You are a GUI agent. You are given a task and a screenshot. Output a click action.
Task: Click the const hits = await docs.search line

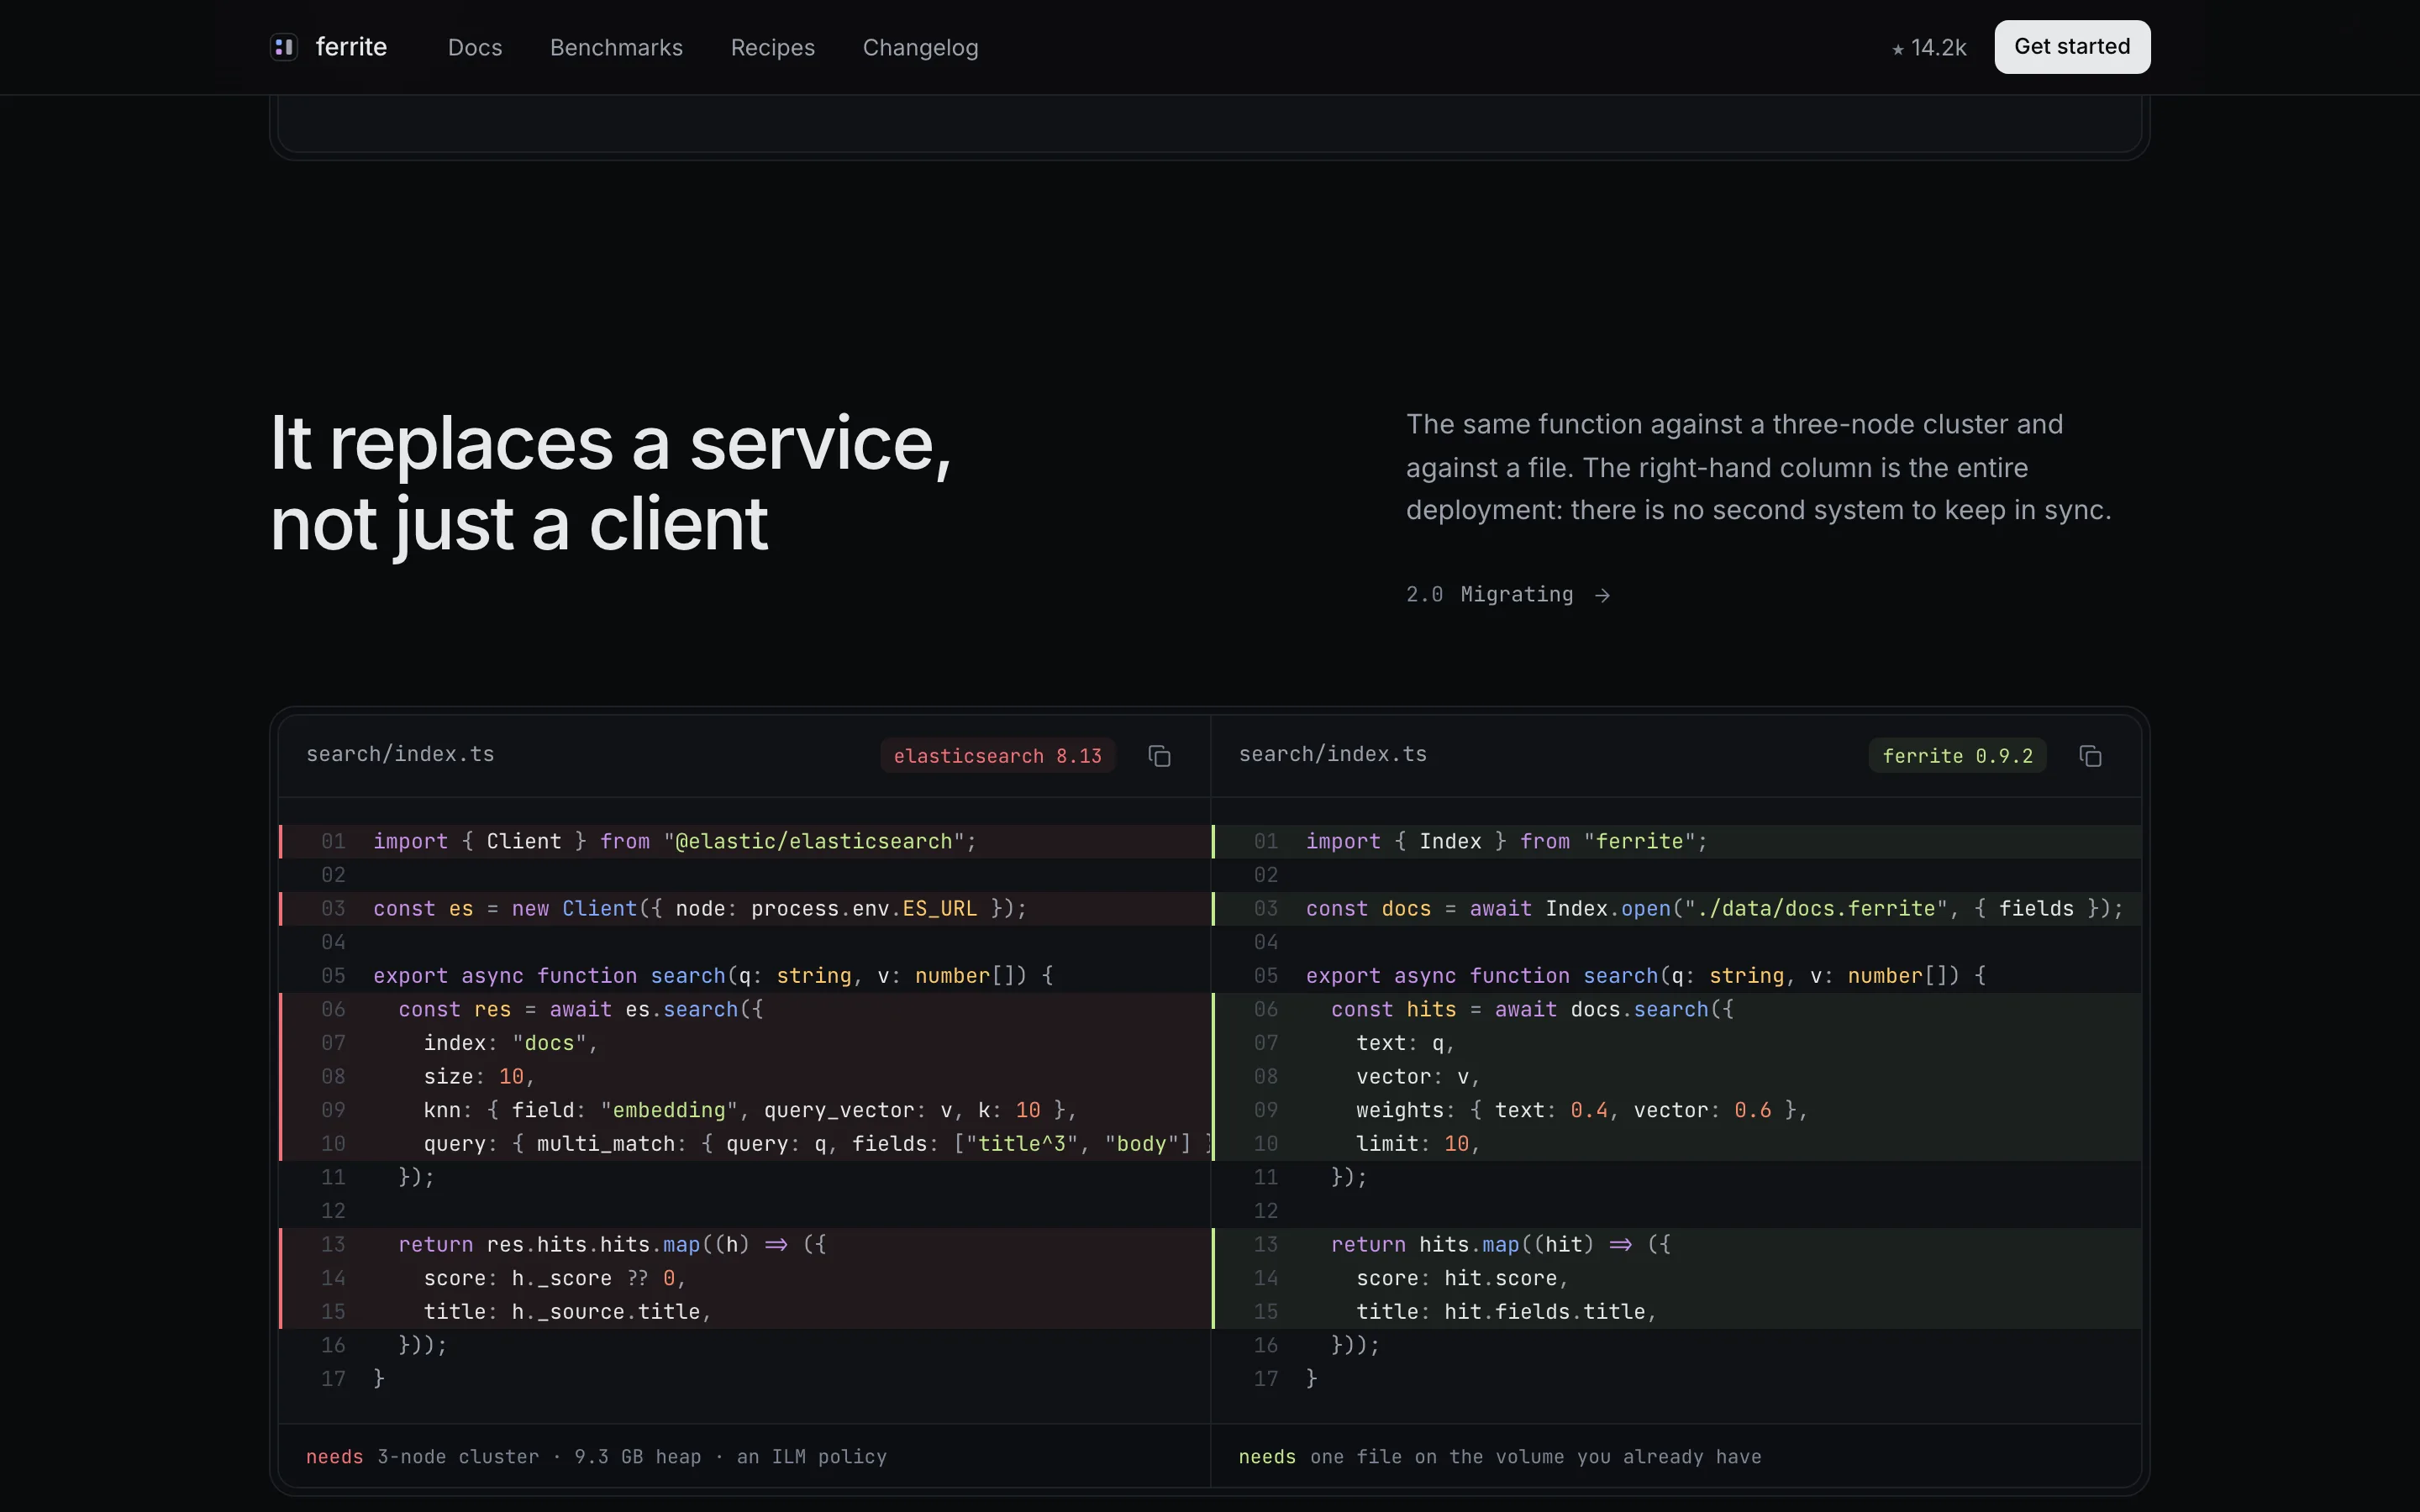(1677, 1010)
